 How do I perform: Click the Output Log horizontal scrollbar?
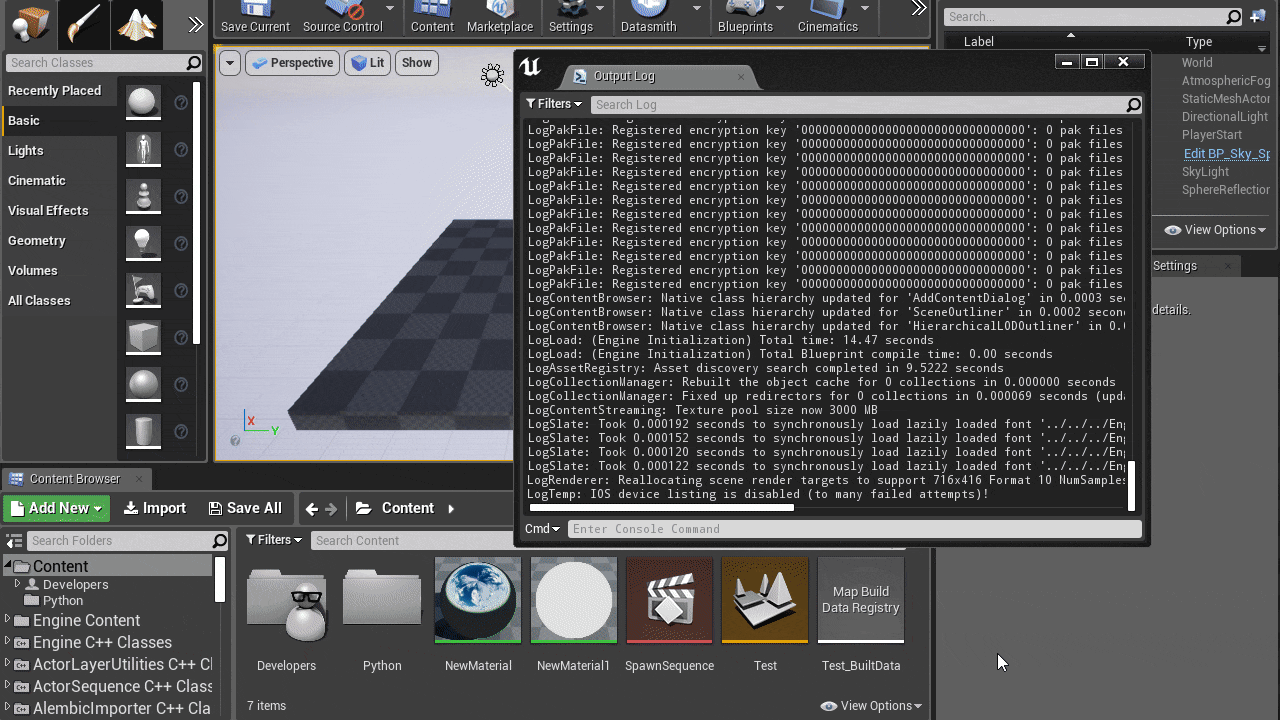click(661, 508)
